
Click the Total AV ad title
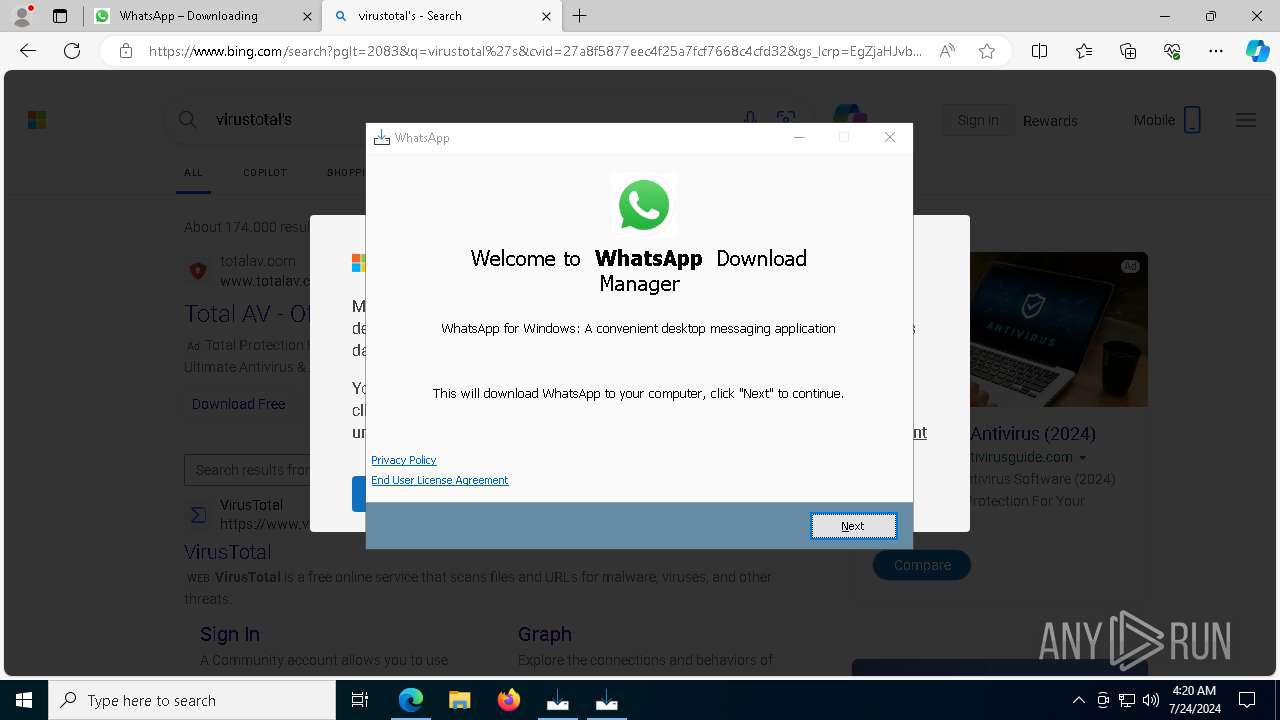click(247, 314)
